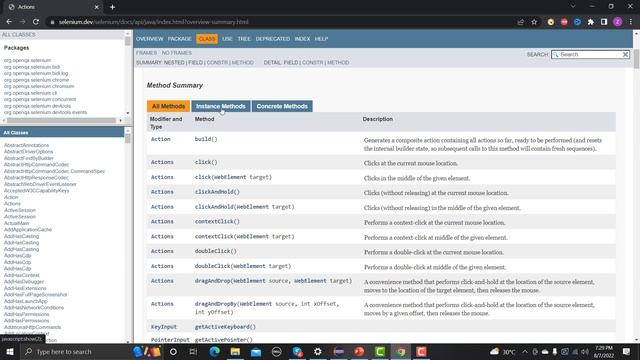The height and width of the screenshot is (360, 640).
Task: Open the USE navigation item
Action: coord(227,39)
